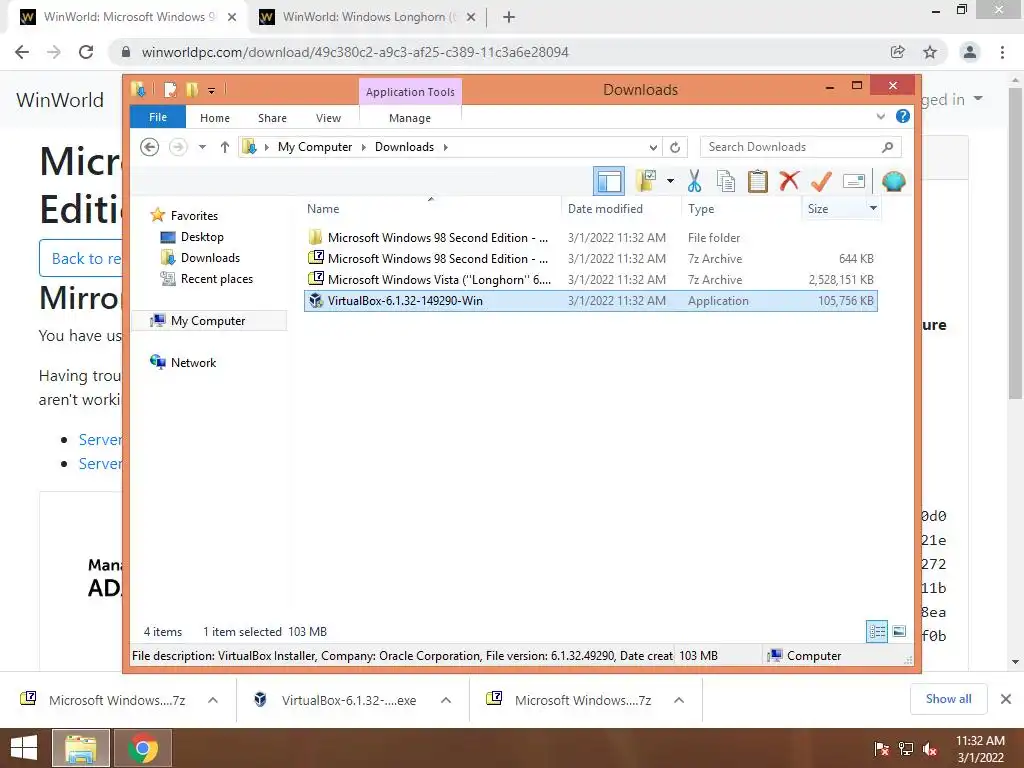
Task: Open the Share ribbon tab
Action: (x=272, y=118)
